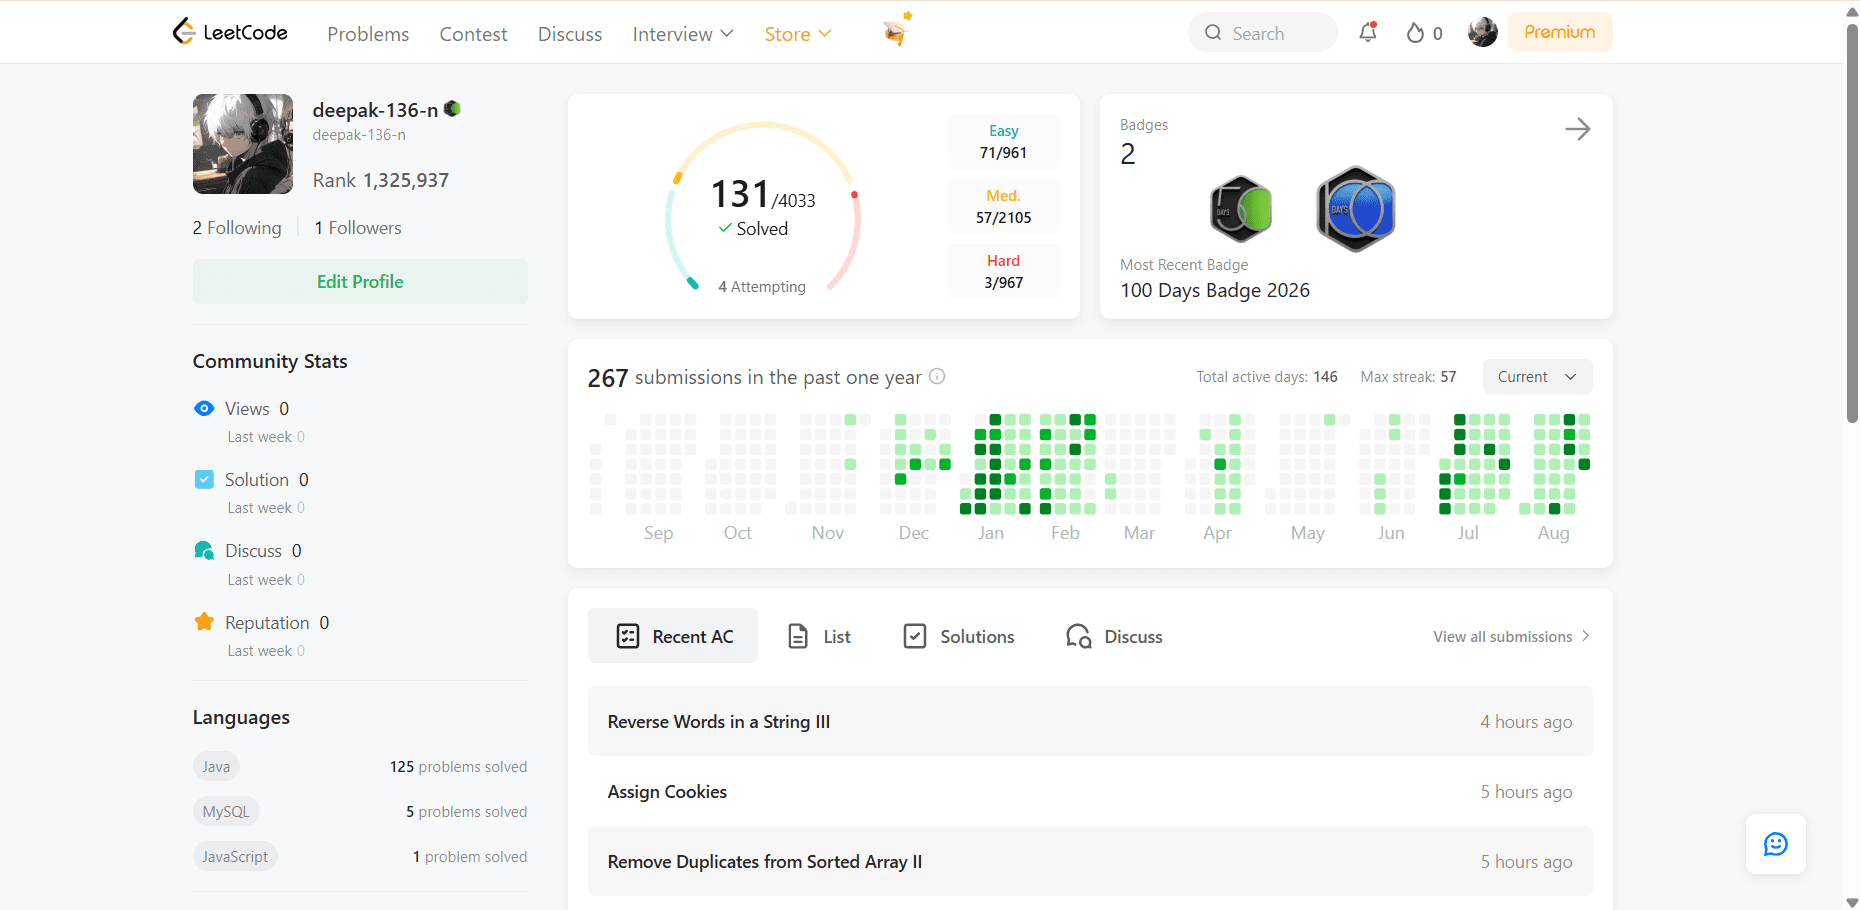Click the Edit Profile button
The width and height of the screenshot is (1860, 910).
tap(360, 282)
